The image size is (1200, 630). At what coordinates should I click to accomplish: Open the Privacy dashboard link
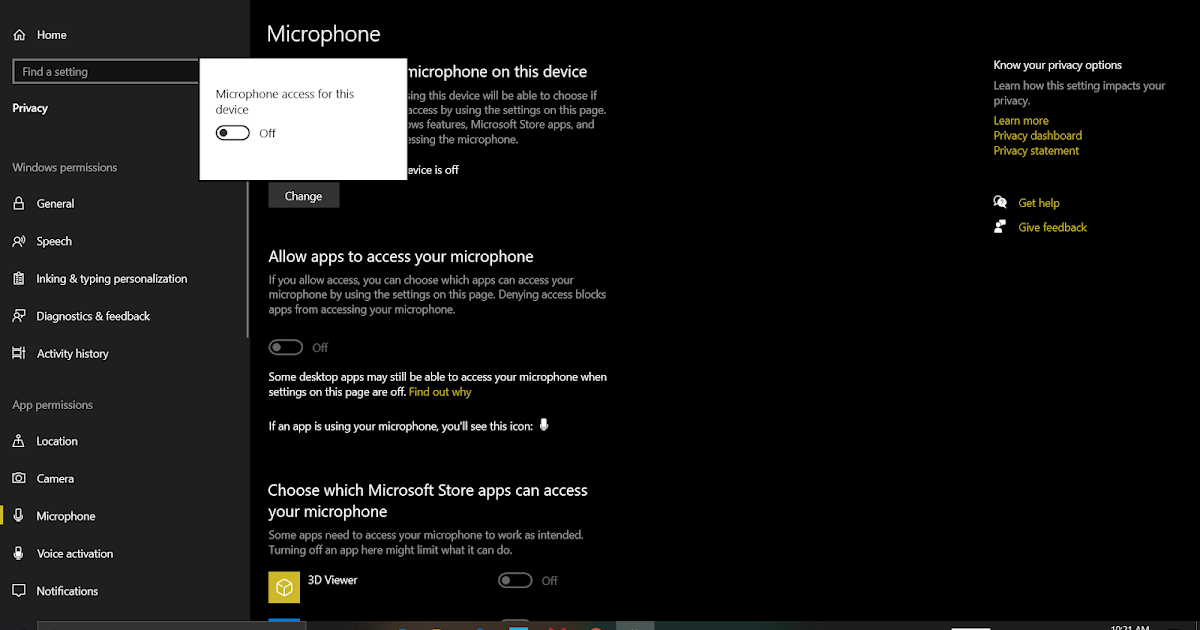(x=1037, y=135)
